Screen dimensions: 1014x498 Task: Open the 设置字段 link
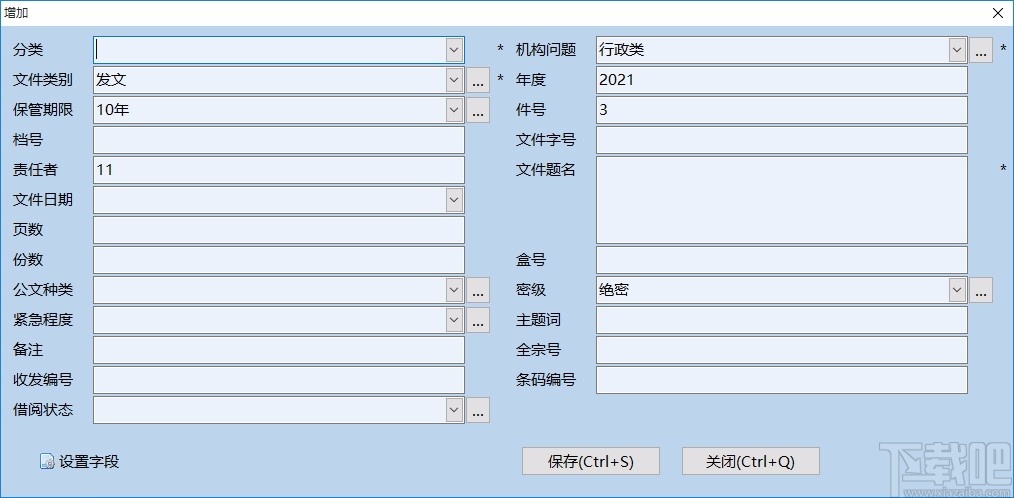point(89,462)
